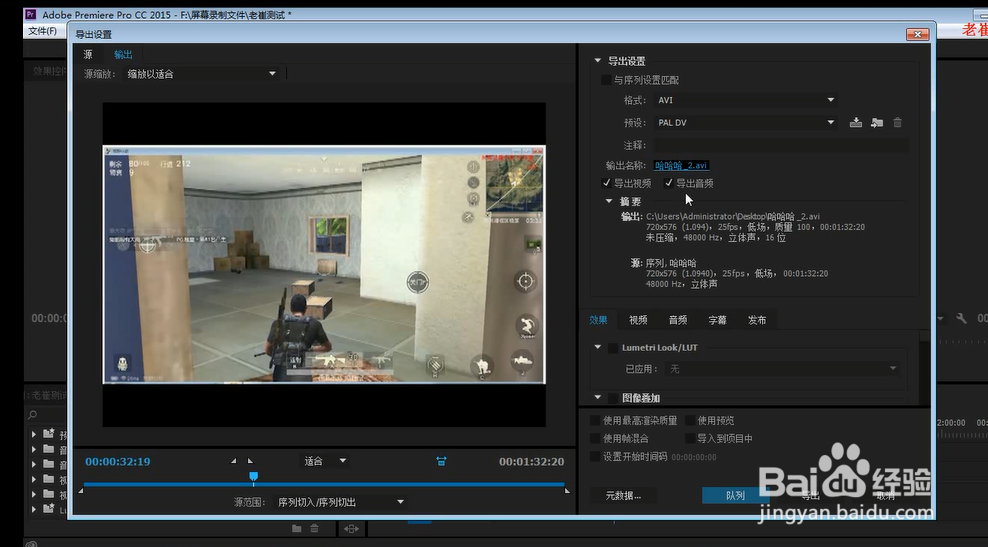Open the 文件(F) menu
Viewport: 988px width, 547px height.
(42, 31)
